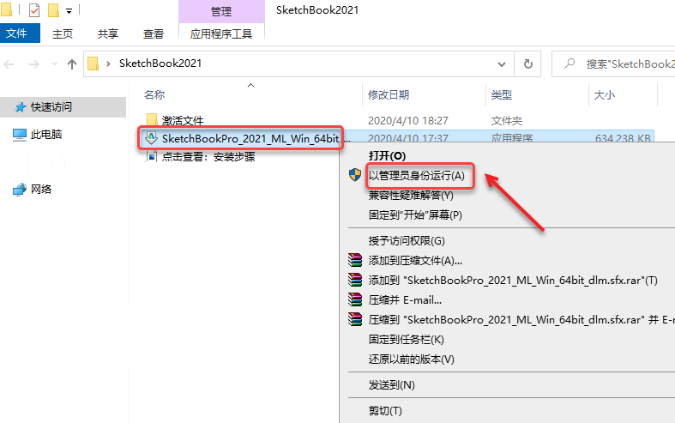Choose 固定到"开始"屏幕(P)
The height and width of the screenshot is (423, 675).
pyautogui.click(x=415, y=215)
